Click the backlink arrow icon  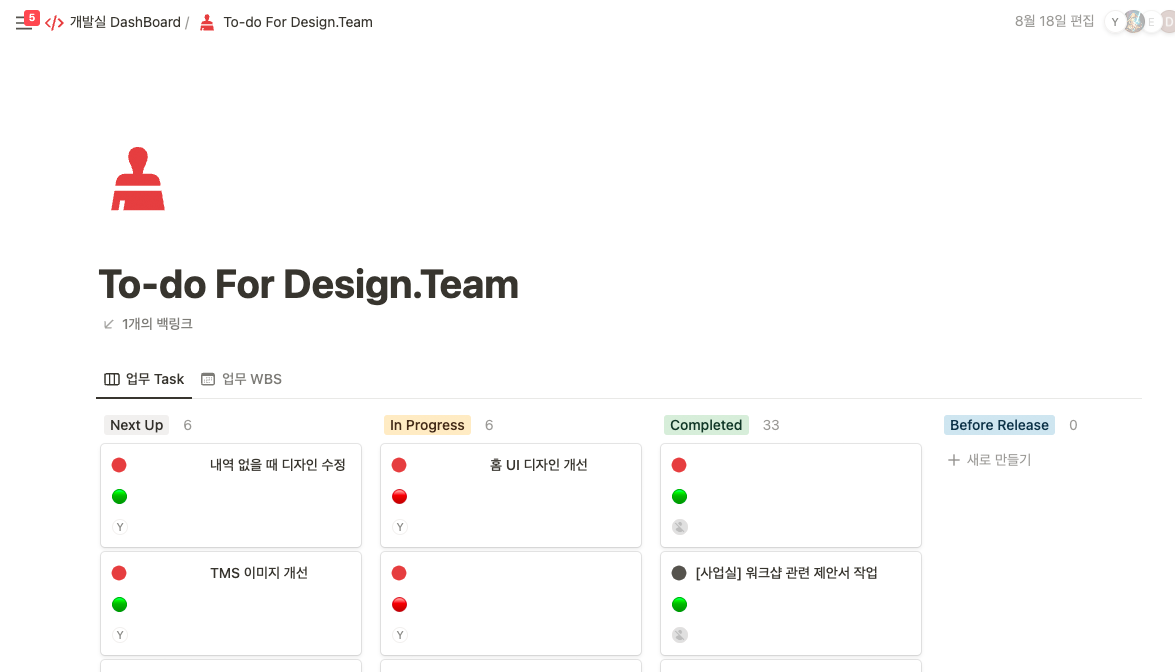[109, 324]
